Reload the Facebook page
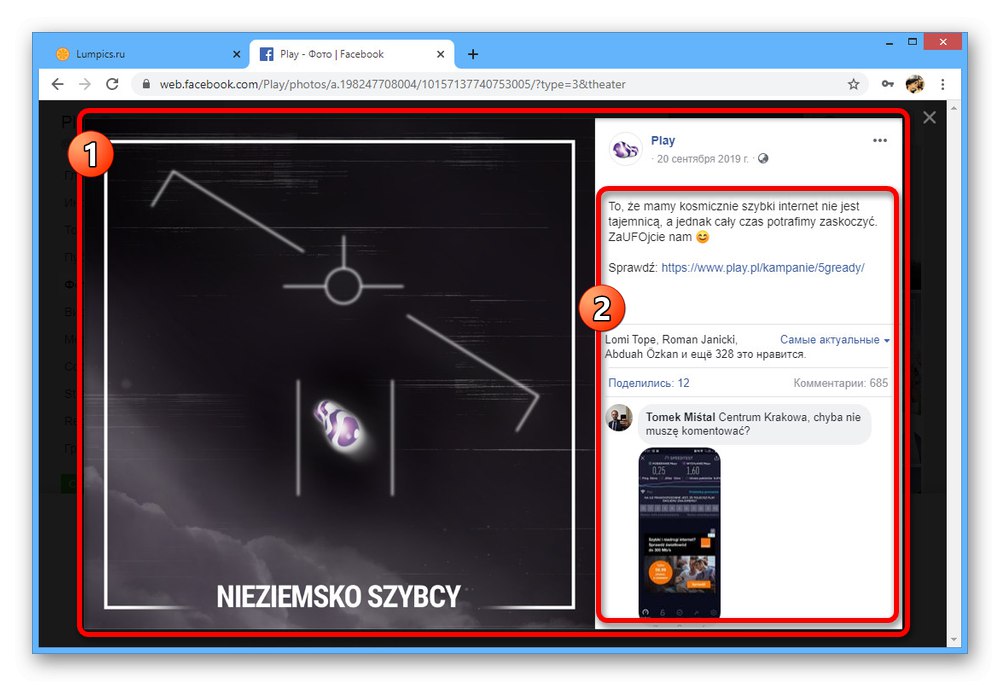1000x686 pixels. click(112, 84)
